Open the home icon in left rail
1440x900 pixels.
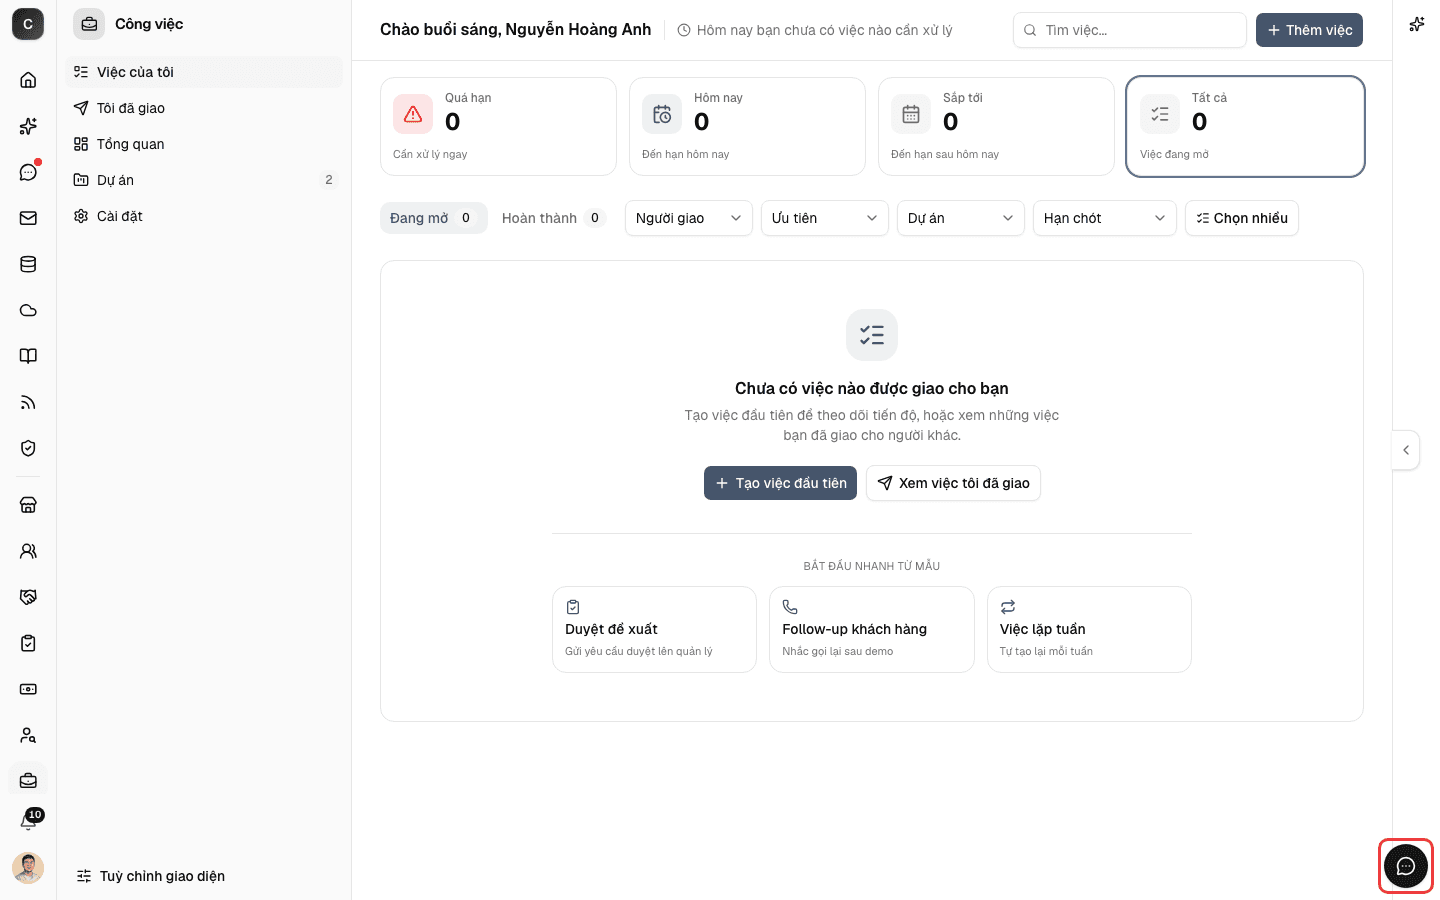(28, 80)
